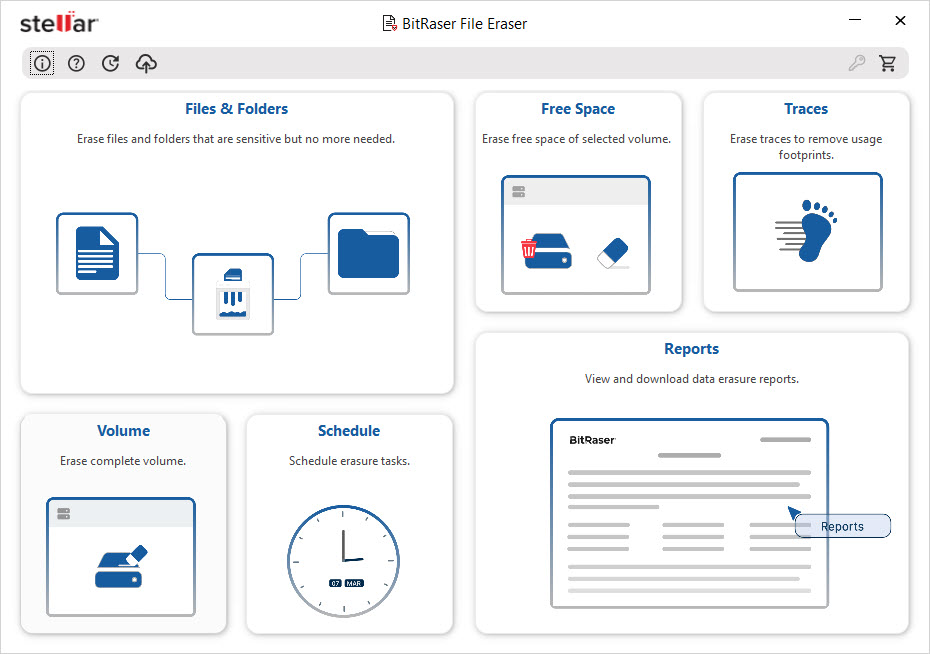Click the blue folder icon tile
This screenshot has height=654, width=930.
coord(369,254)
